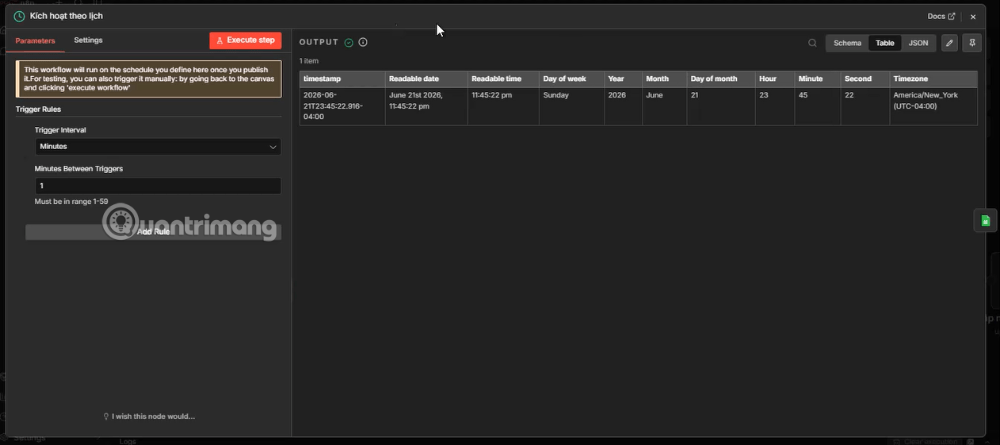Screen dimensions: 1000x445
Task: Click the Hour value 23 cell
Action: (775, 106)
